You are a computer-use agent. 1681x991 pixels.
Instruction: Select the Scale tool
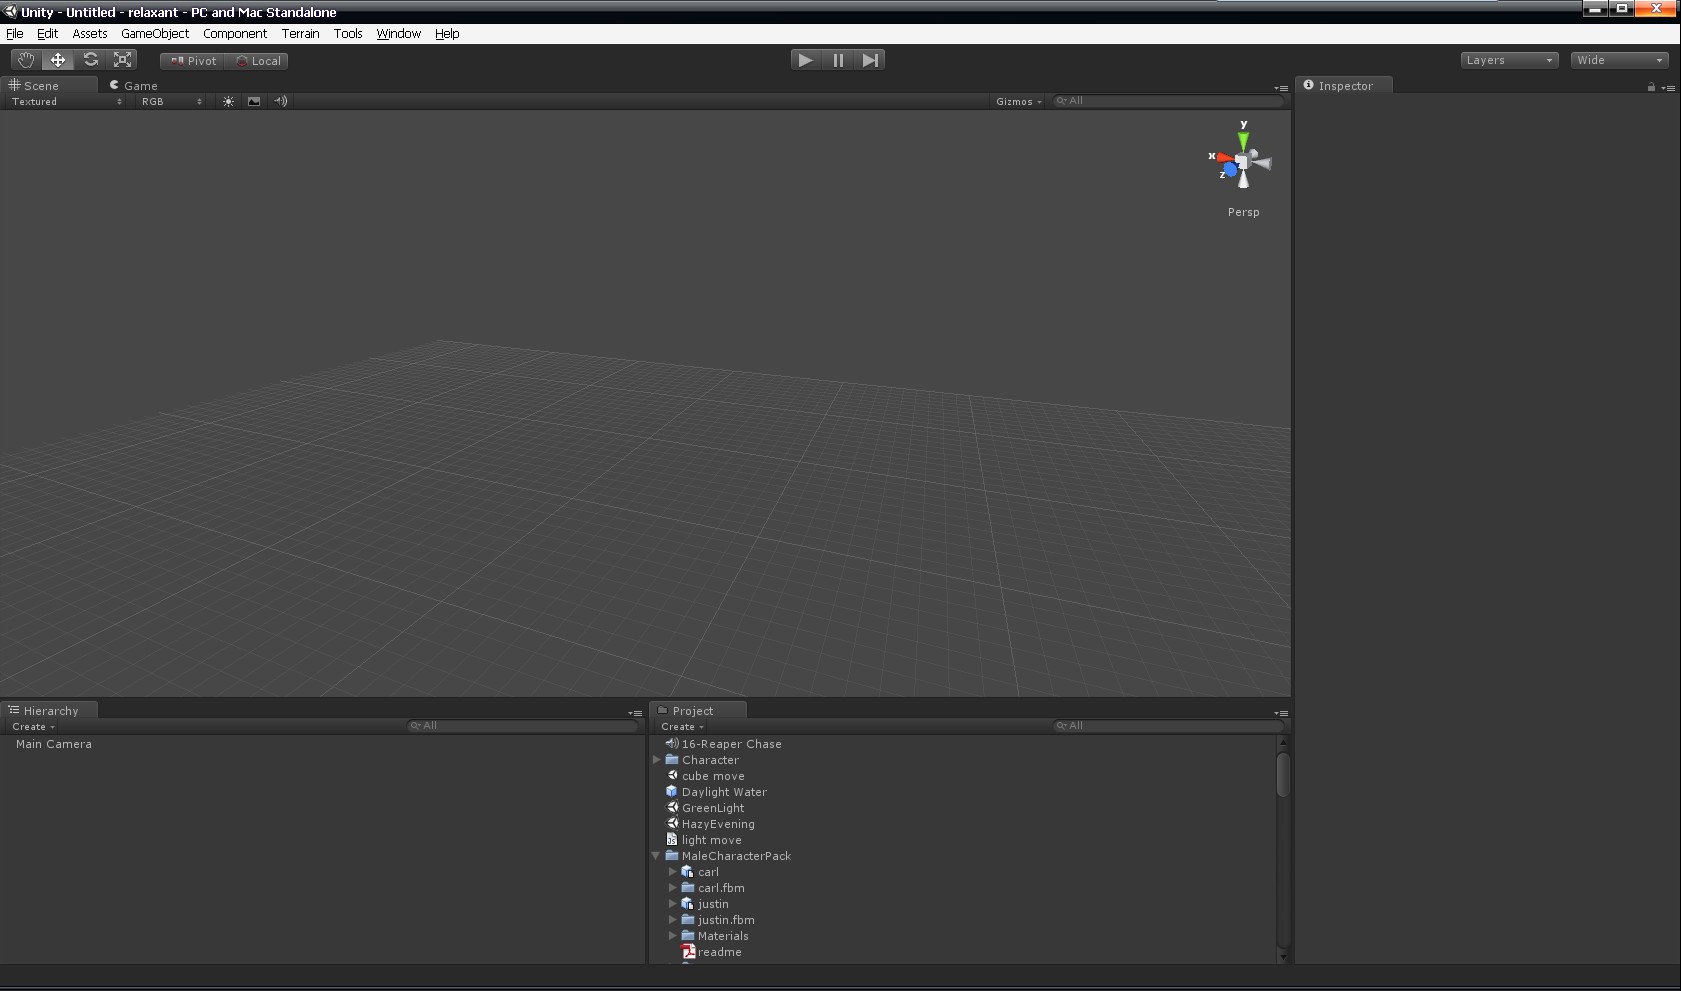[122, 60]
